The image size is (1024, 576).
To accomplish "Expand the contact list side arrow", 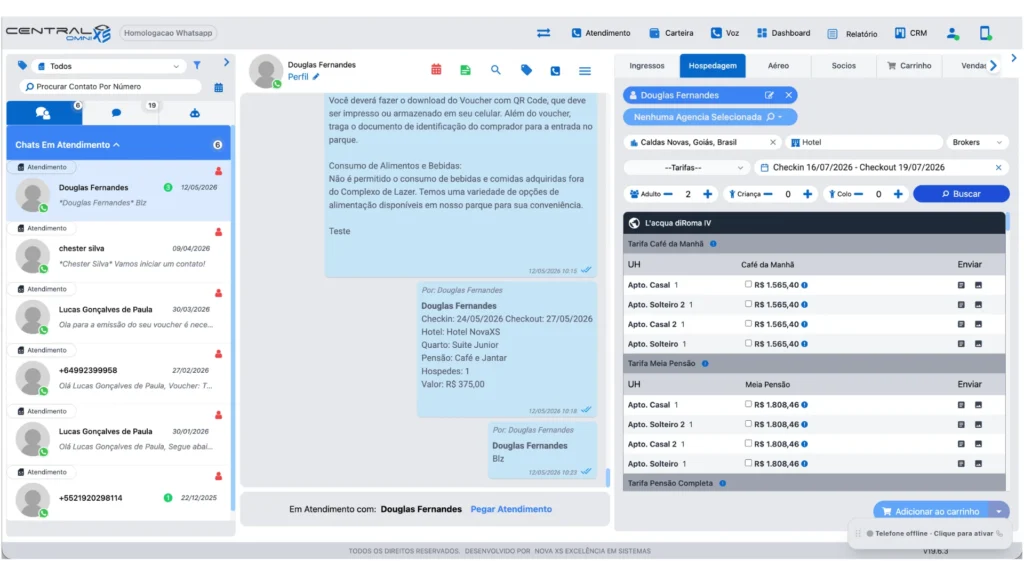I will pyautogui.click(x=226, y=63).
